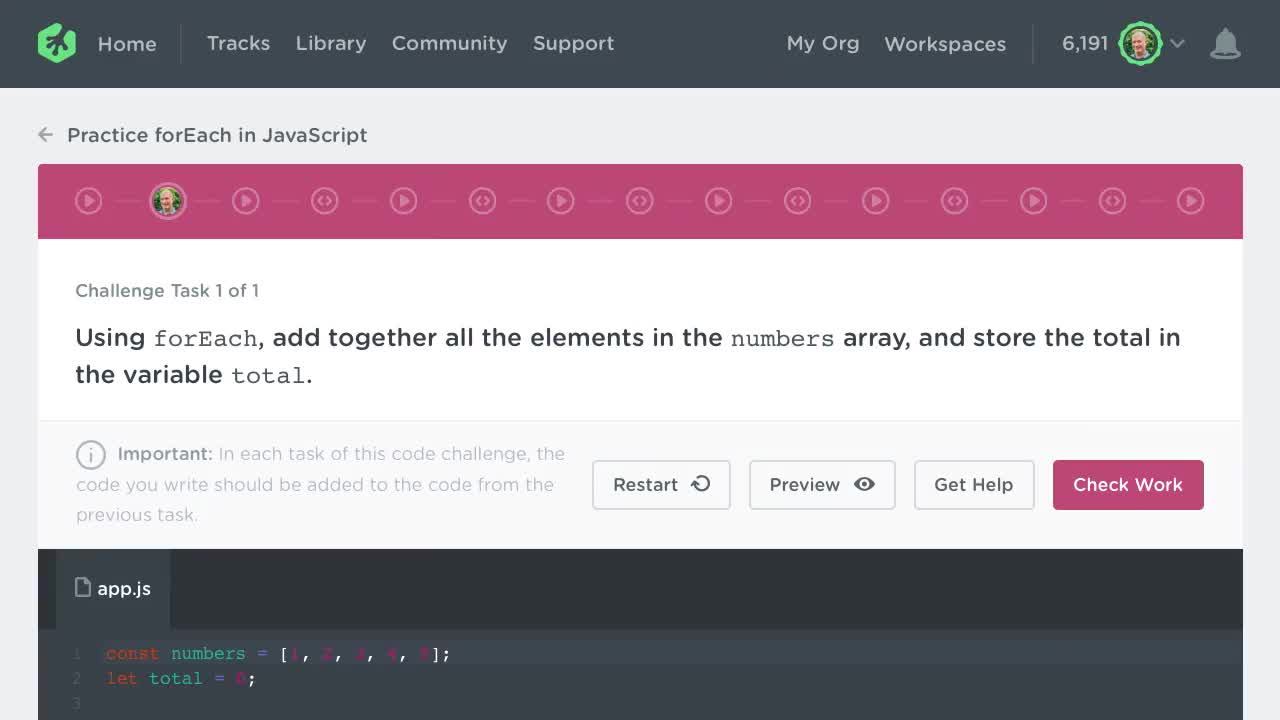1280x720 pixels.
Task: Click the back arrow beside the practice title
Action: pyautogui.click(x=45, y=135)
